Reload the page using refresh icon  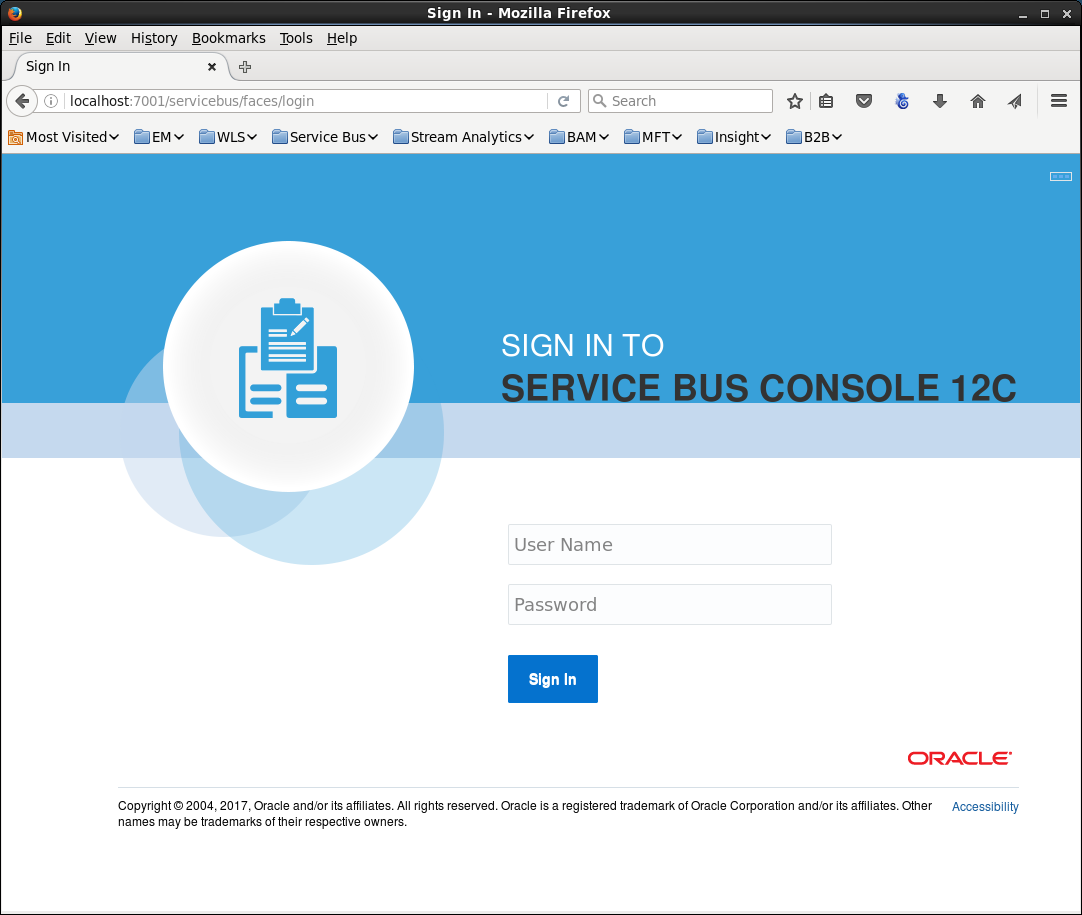click(x=563, y=101)
